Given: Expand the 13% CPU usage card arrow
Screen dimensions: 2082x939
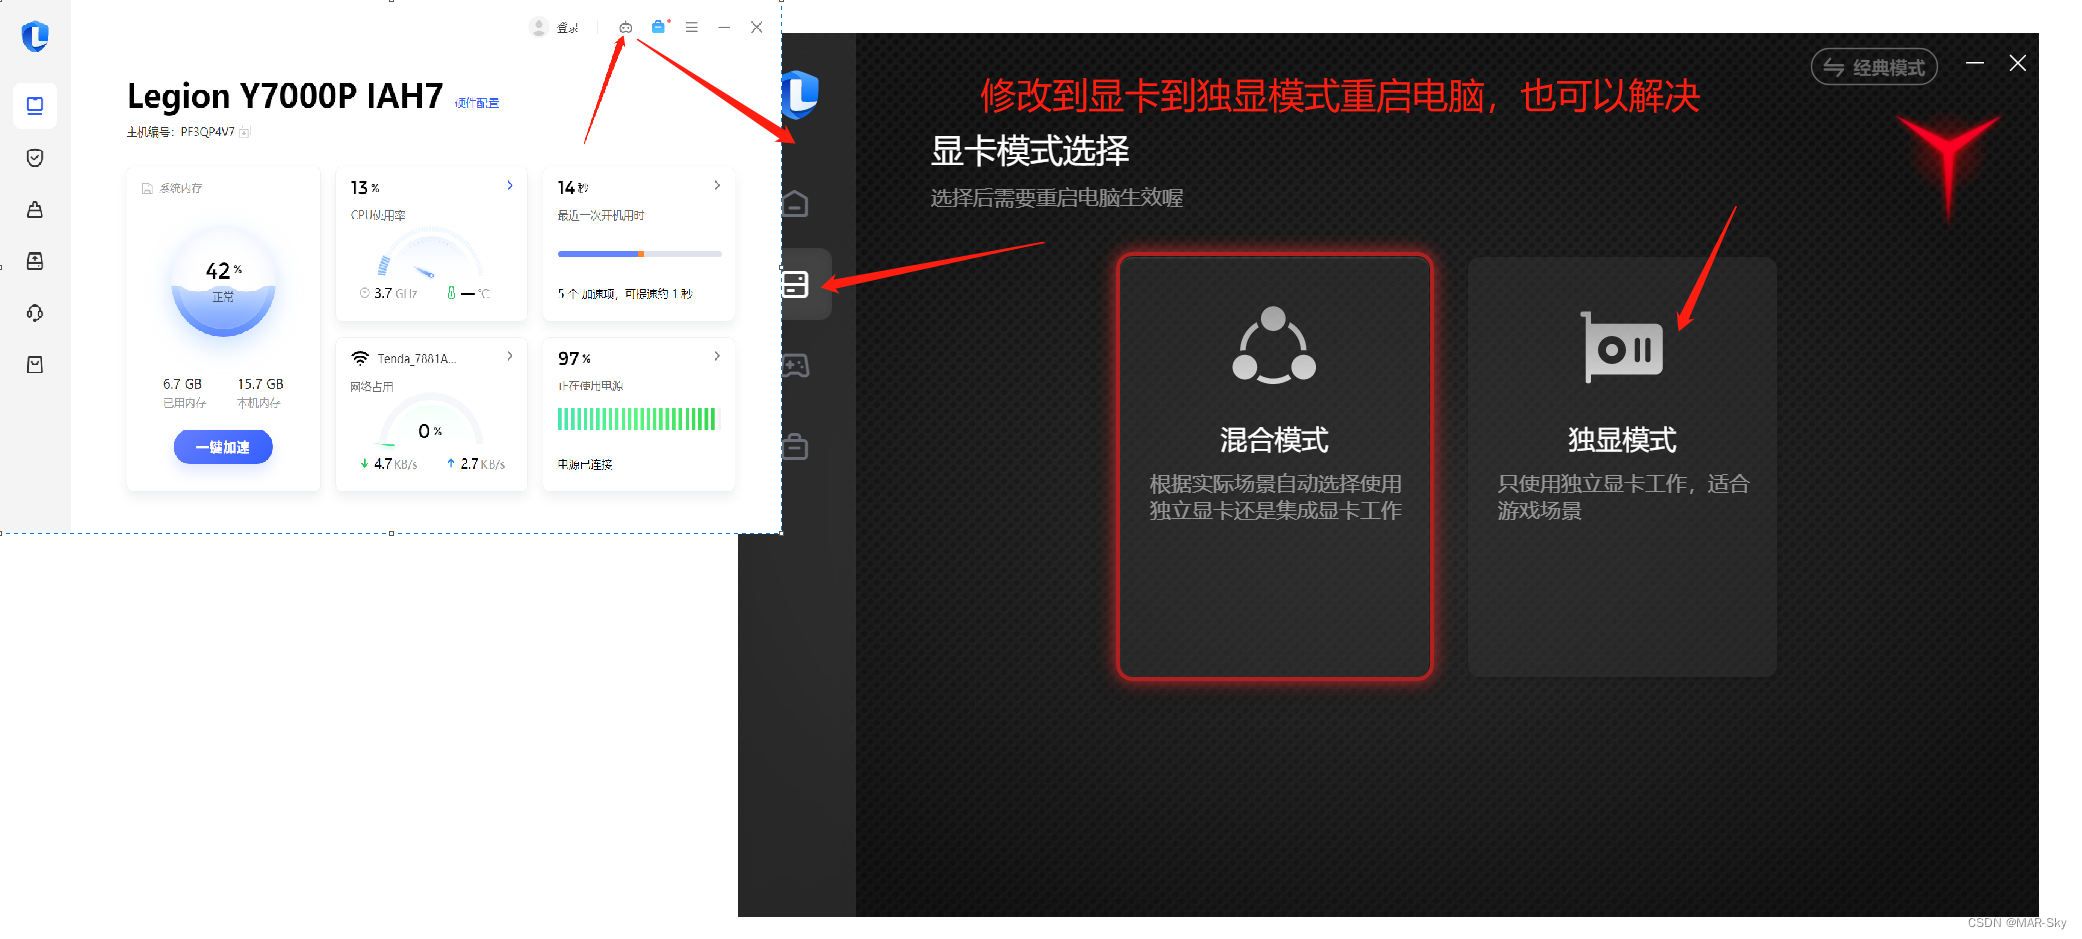Looking at the screenshot, I should click(x=510, y=185).
